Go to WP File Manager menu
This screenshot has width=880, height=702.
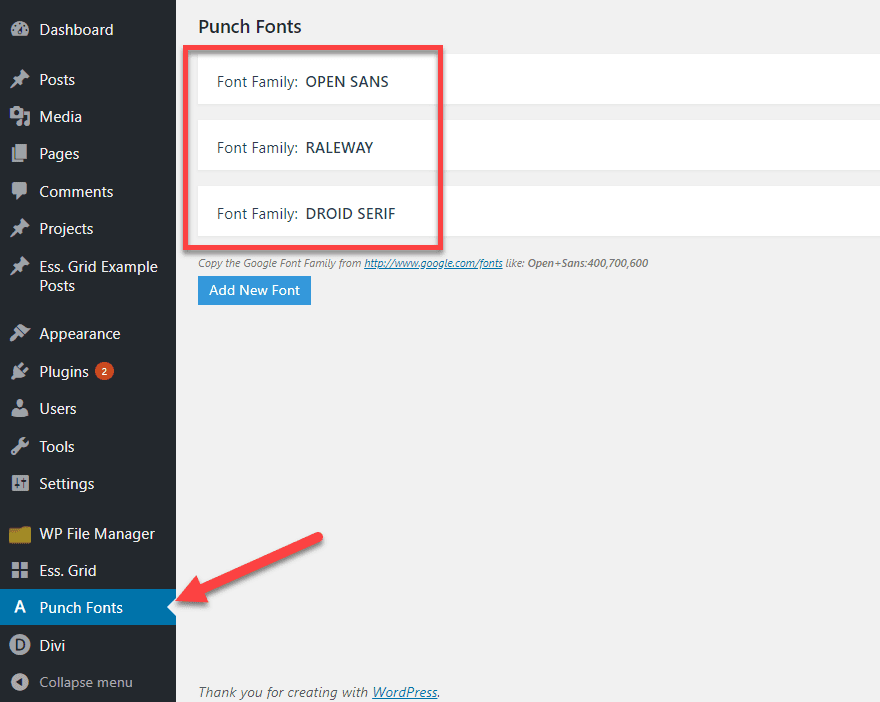97,534
